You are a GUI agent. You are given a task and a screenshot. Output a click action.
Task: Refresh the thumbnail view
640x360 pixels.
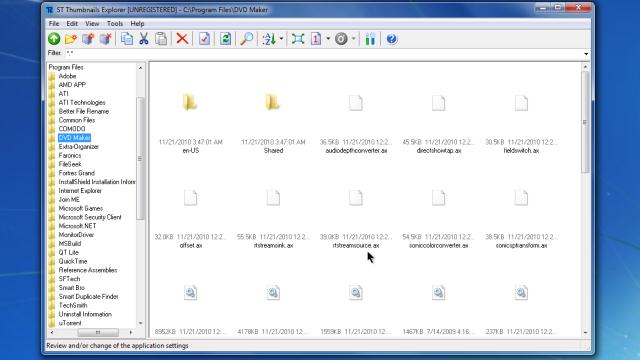(x=225, y=39)
